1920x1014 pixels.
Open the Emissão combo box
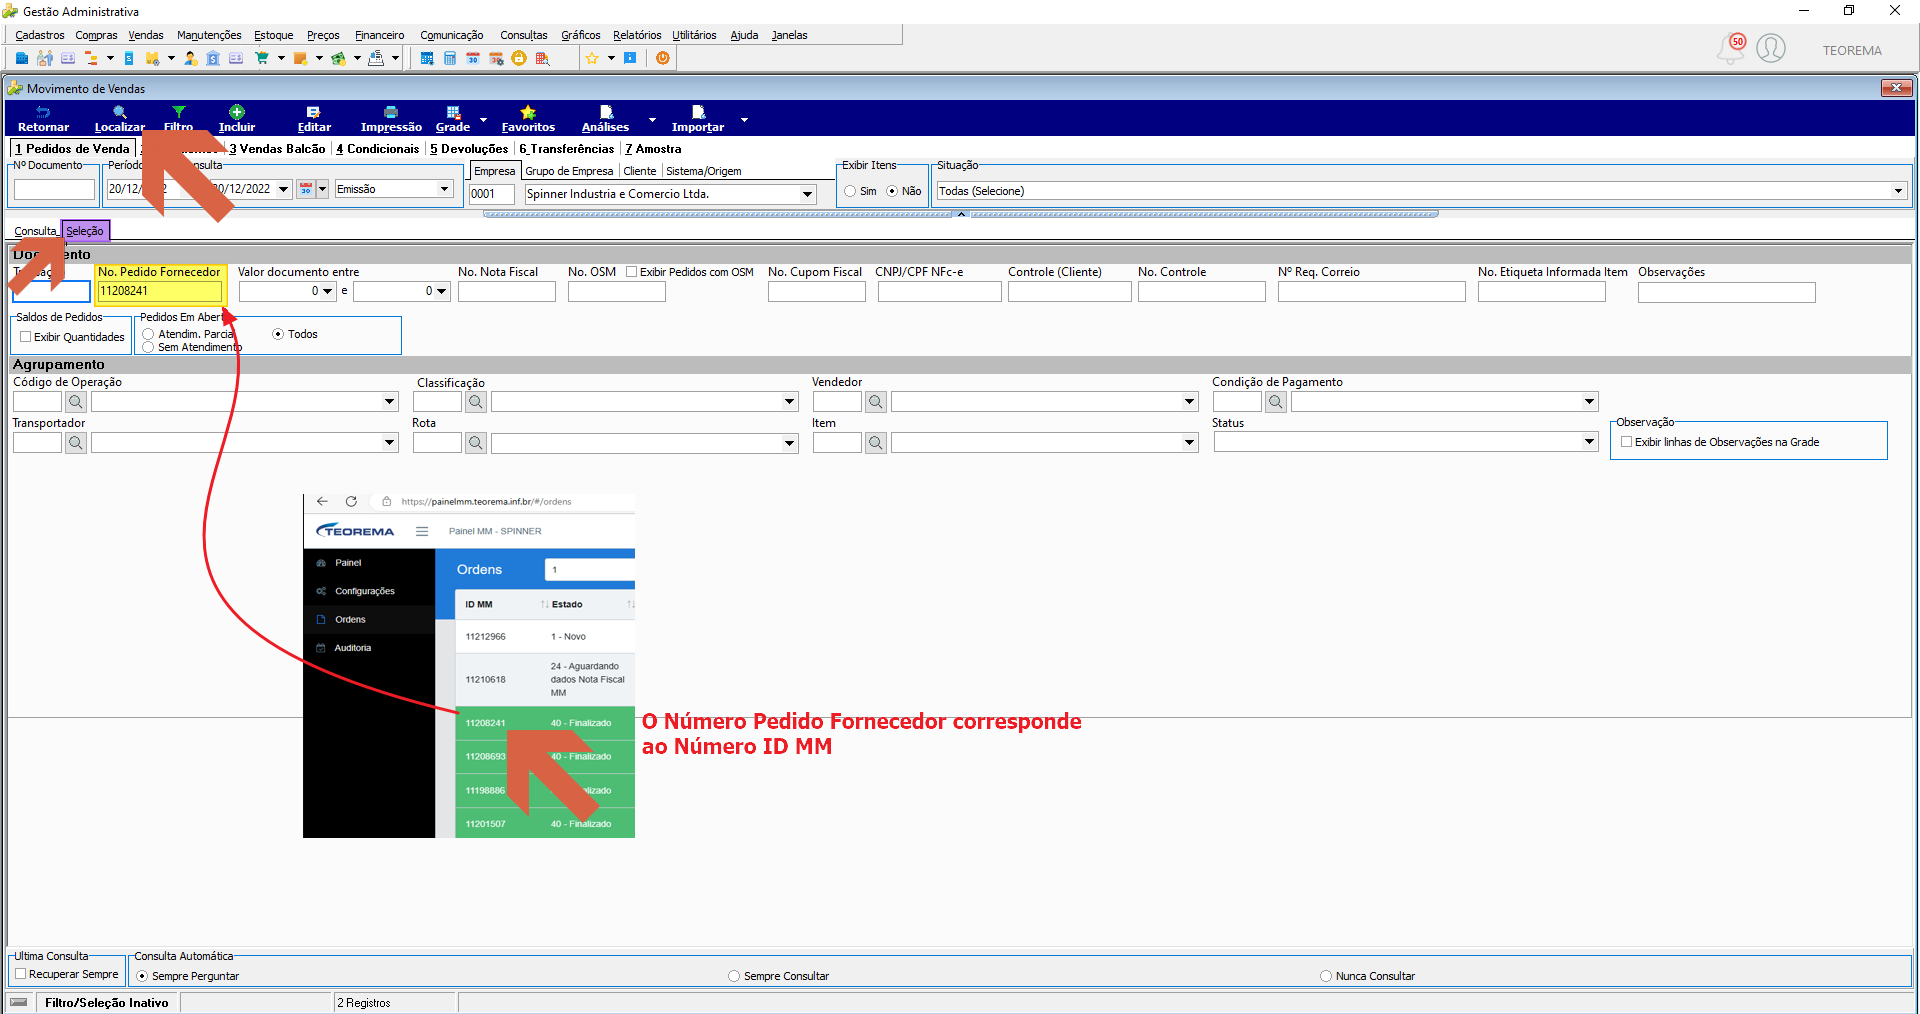(394, 189)
